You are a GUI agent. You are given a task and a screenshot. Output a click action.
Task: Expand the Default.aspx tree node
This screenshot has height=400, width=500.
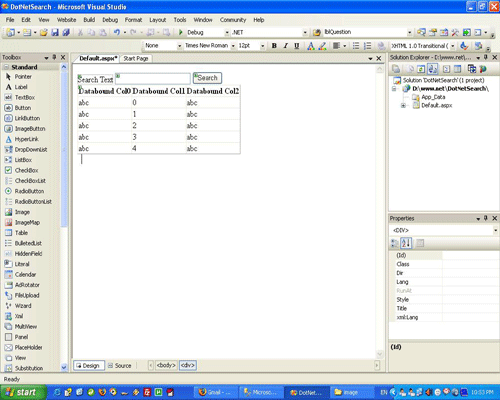click(x=403, y=106)
